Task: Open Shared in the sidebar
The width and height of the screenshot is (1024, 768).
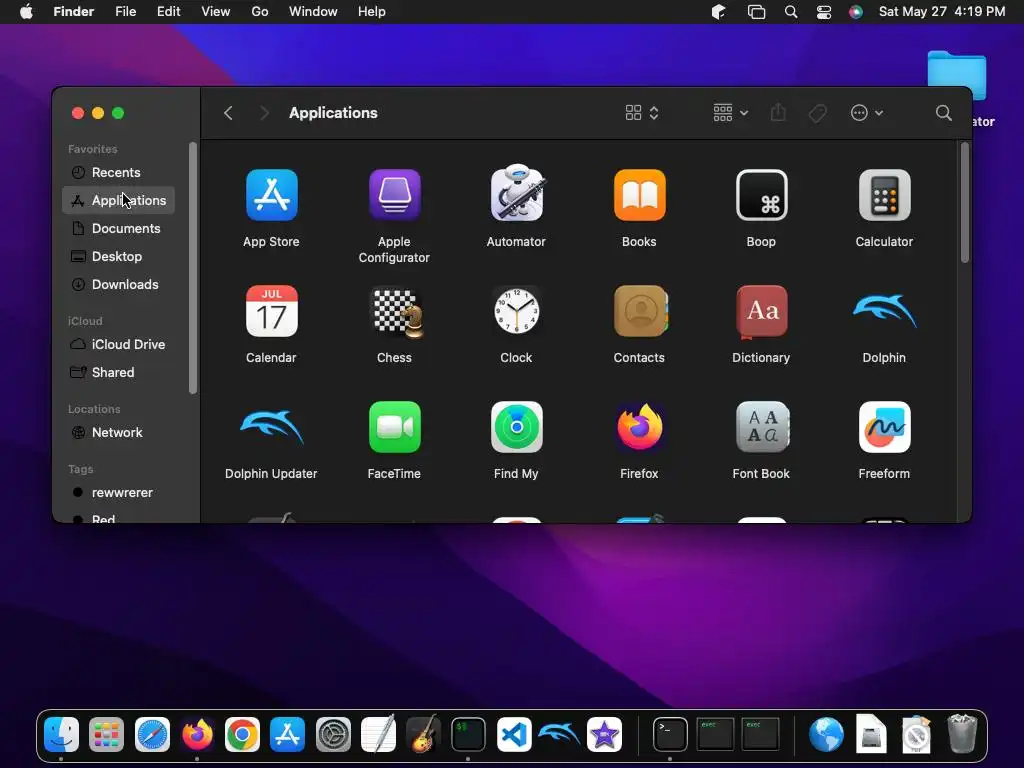Action: pyautogui.click(x=118, y=372)
